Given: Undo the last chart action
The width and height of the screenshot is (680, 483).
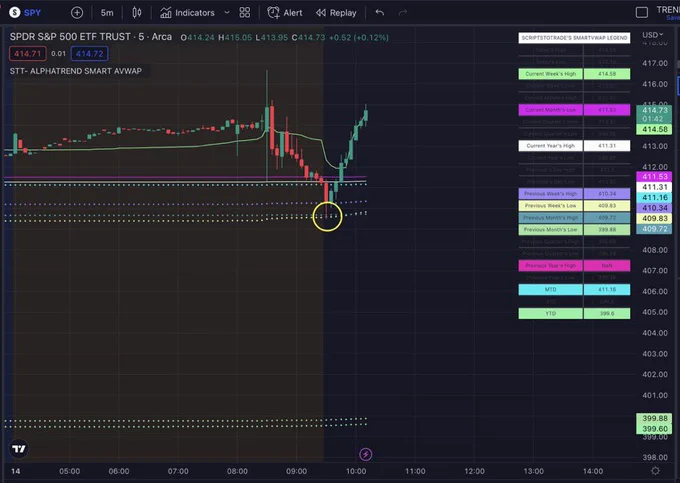Looking at the screenshot, I should (x=380, y=13).
